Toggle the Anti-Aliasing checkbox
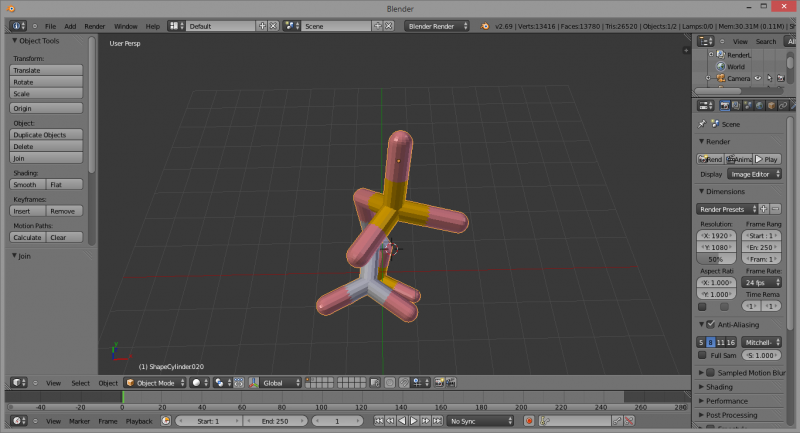800x433 pixels. (x=710, y=325)
